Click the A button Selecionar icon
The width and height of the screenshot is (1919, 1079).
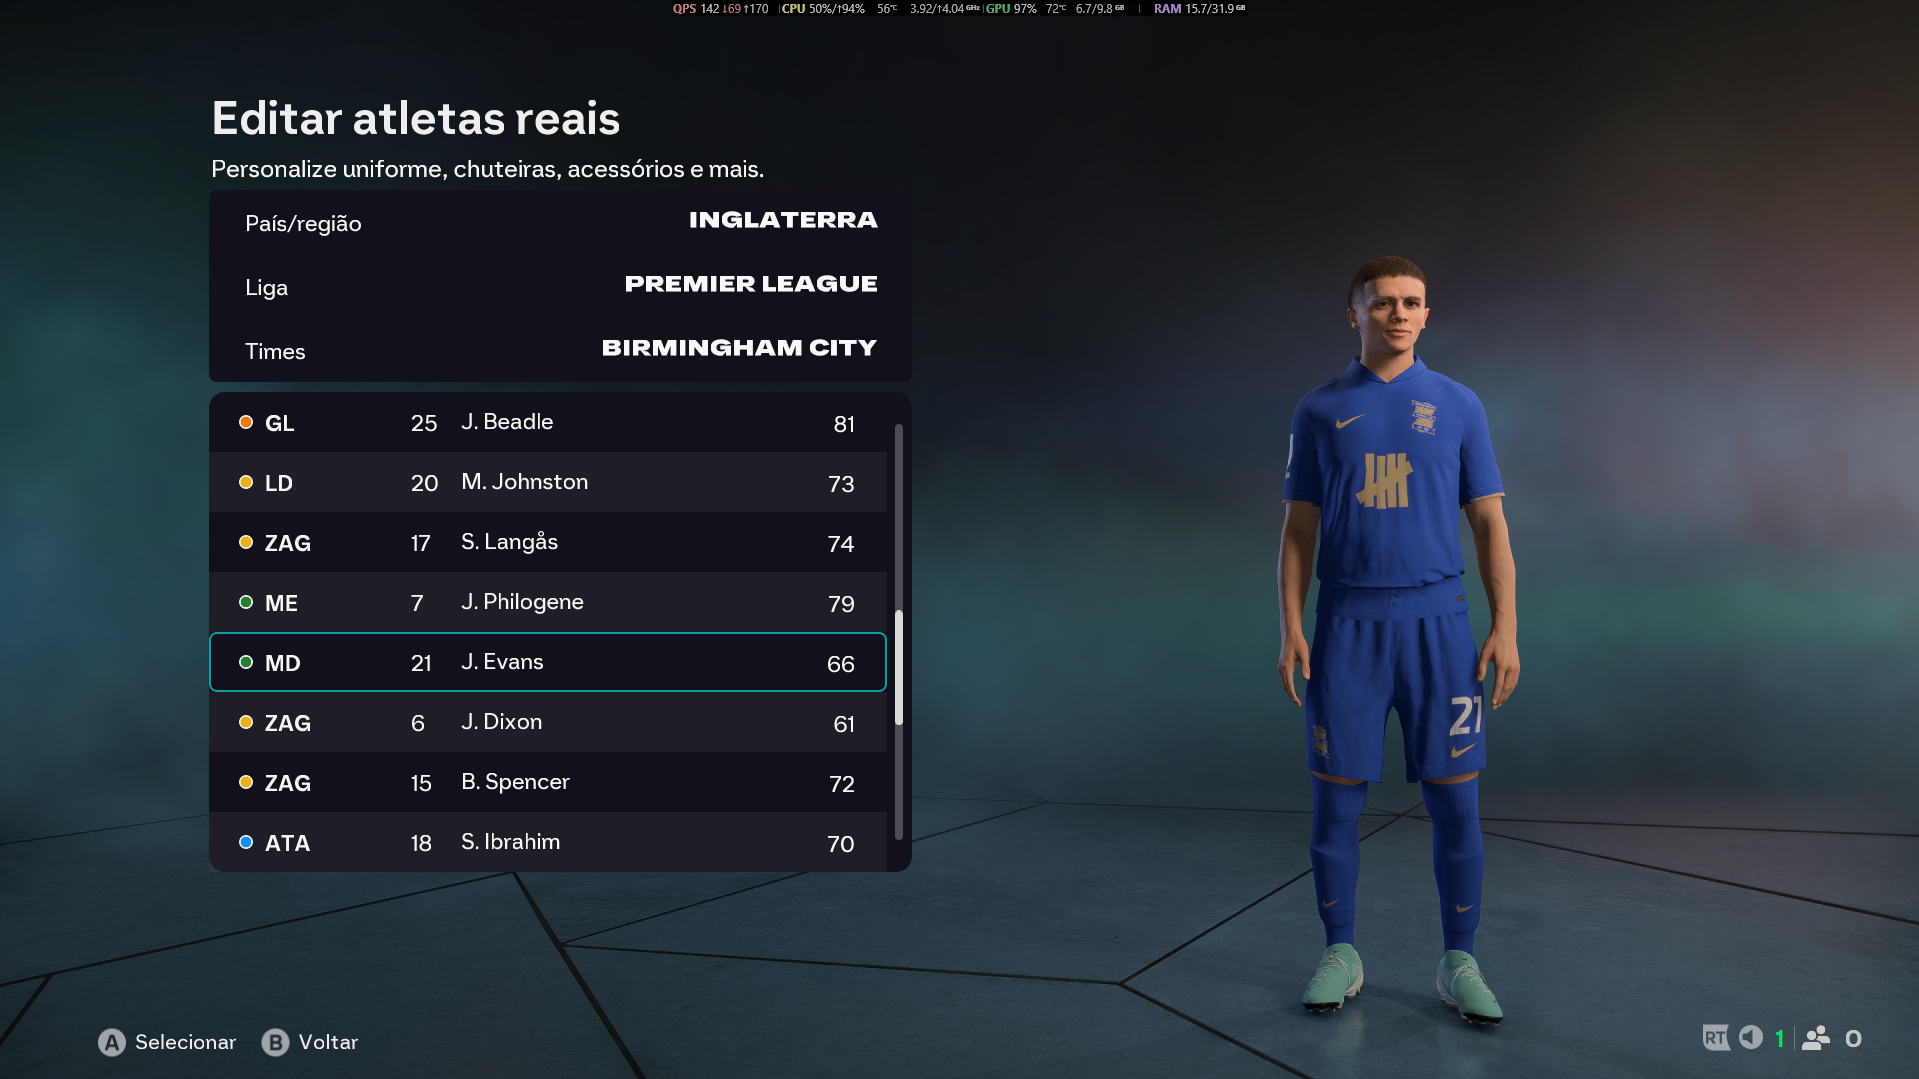click(112, 1043)
